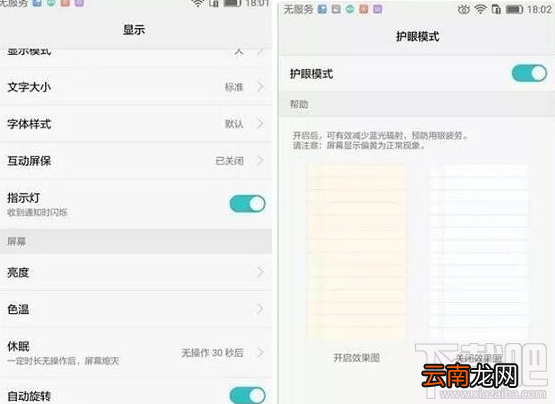Select the 色温 color temperature label
555x404 pixels.
[18, 309]
